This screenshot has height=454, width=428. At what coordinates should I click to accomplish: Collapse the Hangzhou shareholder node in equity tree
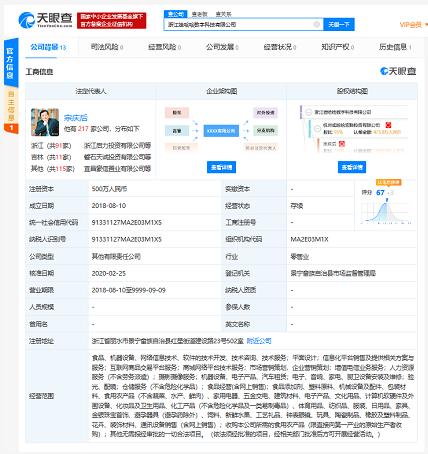[x=317, y=128]
